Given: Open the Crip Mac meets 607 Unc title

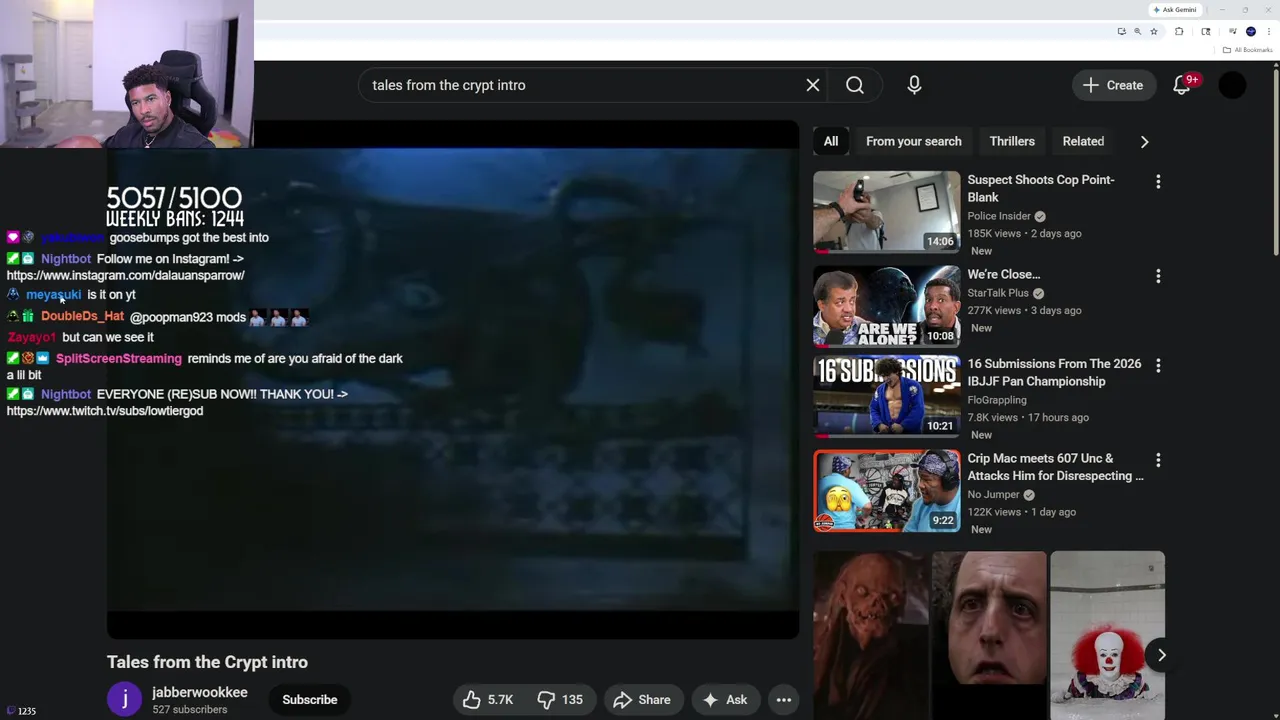Looking at the screenshot, I should pos(1055,467).
